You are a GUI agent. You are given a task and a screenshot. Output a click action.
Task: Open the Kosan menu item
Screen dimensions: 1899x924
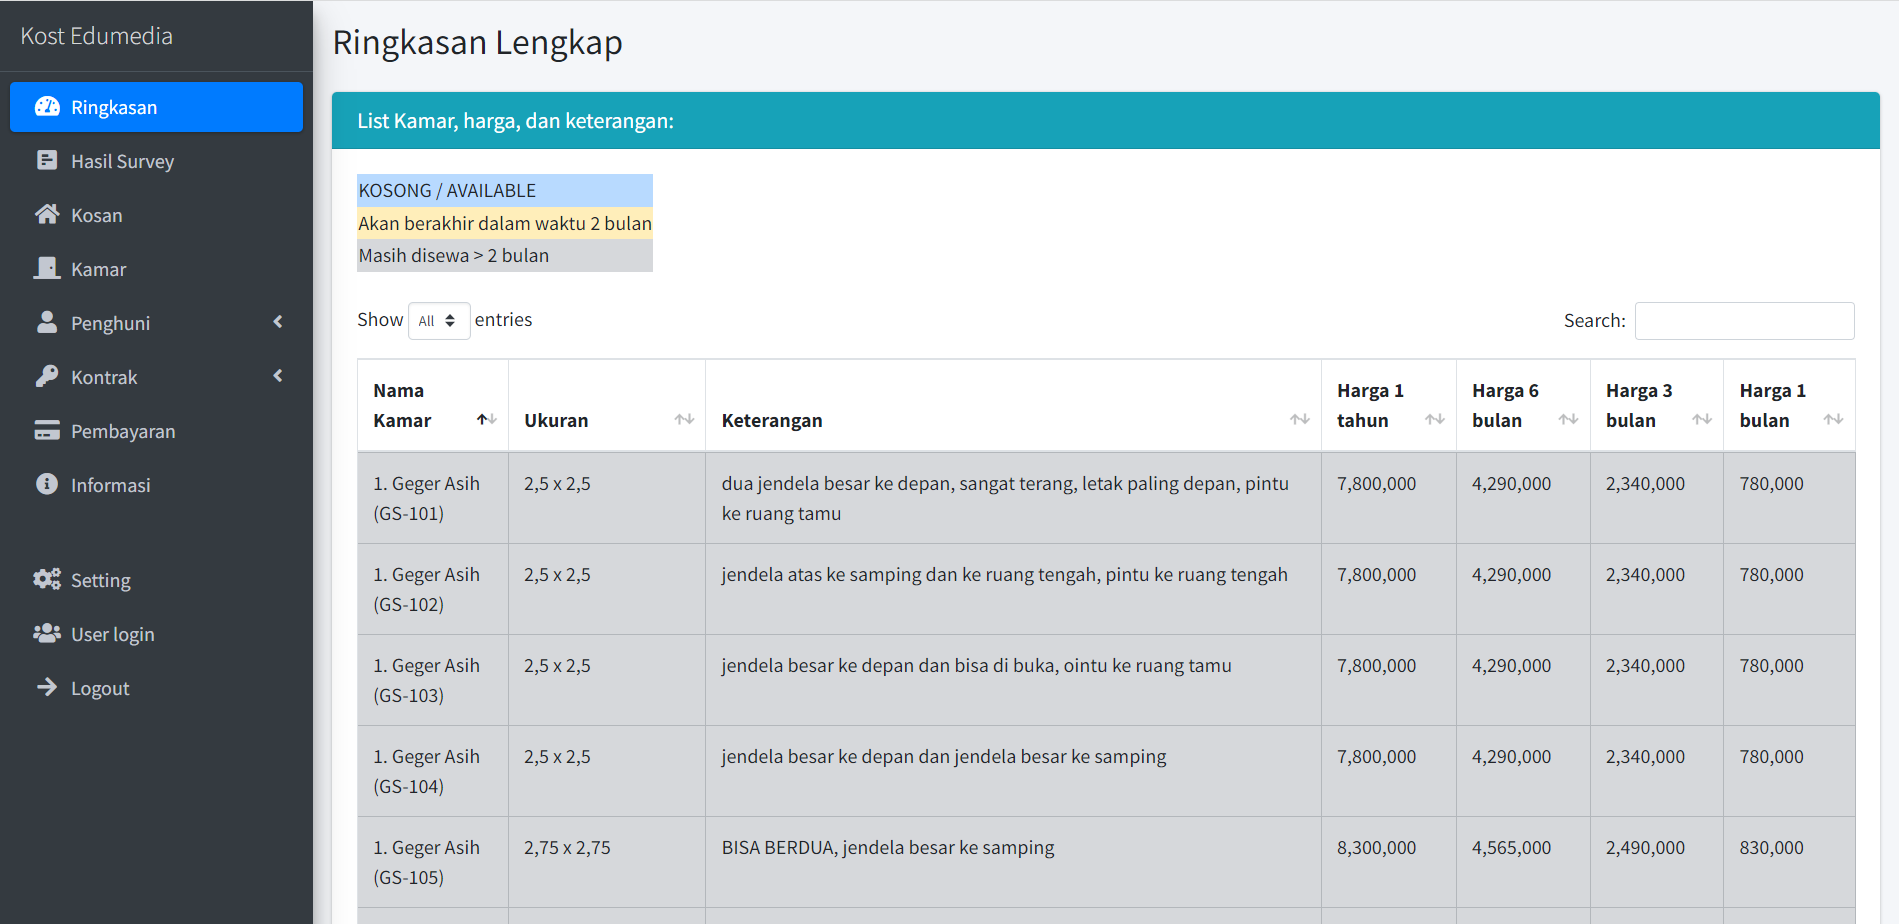click(x=97, y=215)
